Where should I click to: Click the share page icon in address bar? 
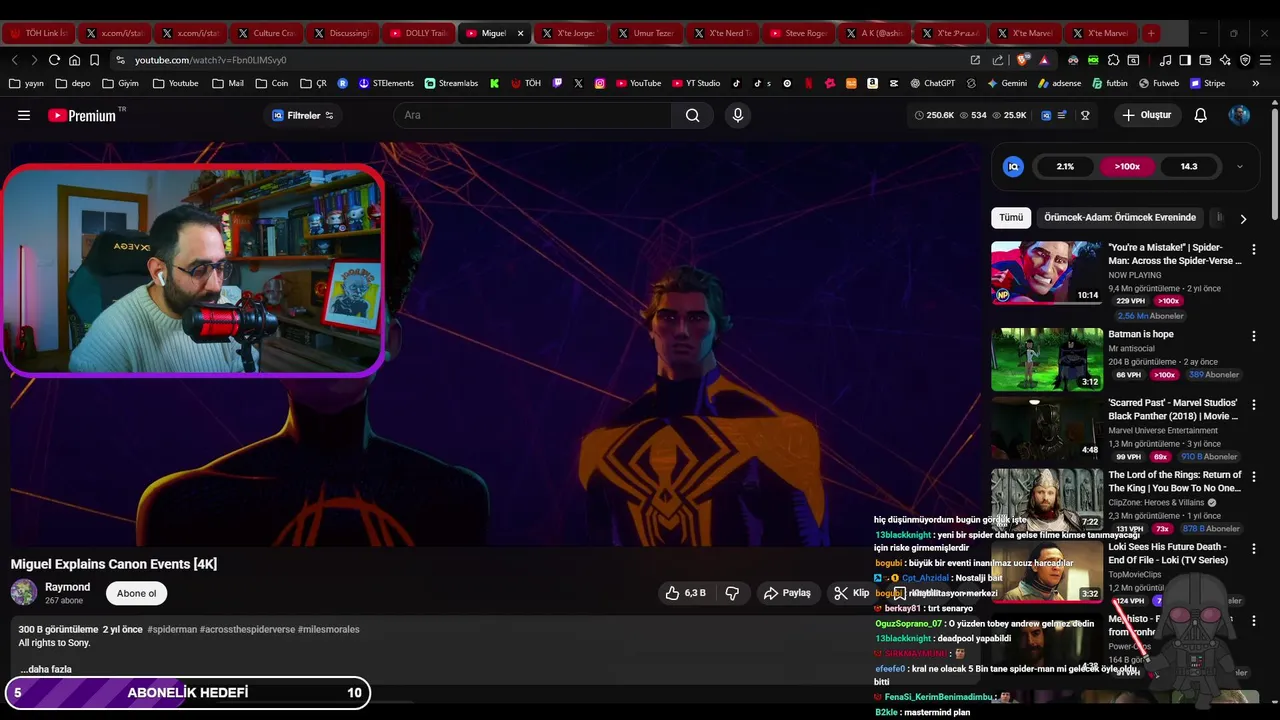pos(998,60)
